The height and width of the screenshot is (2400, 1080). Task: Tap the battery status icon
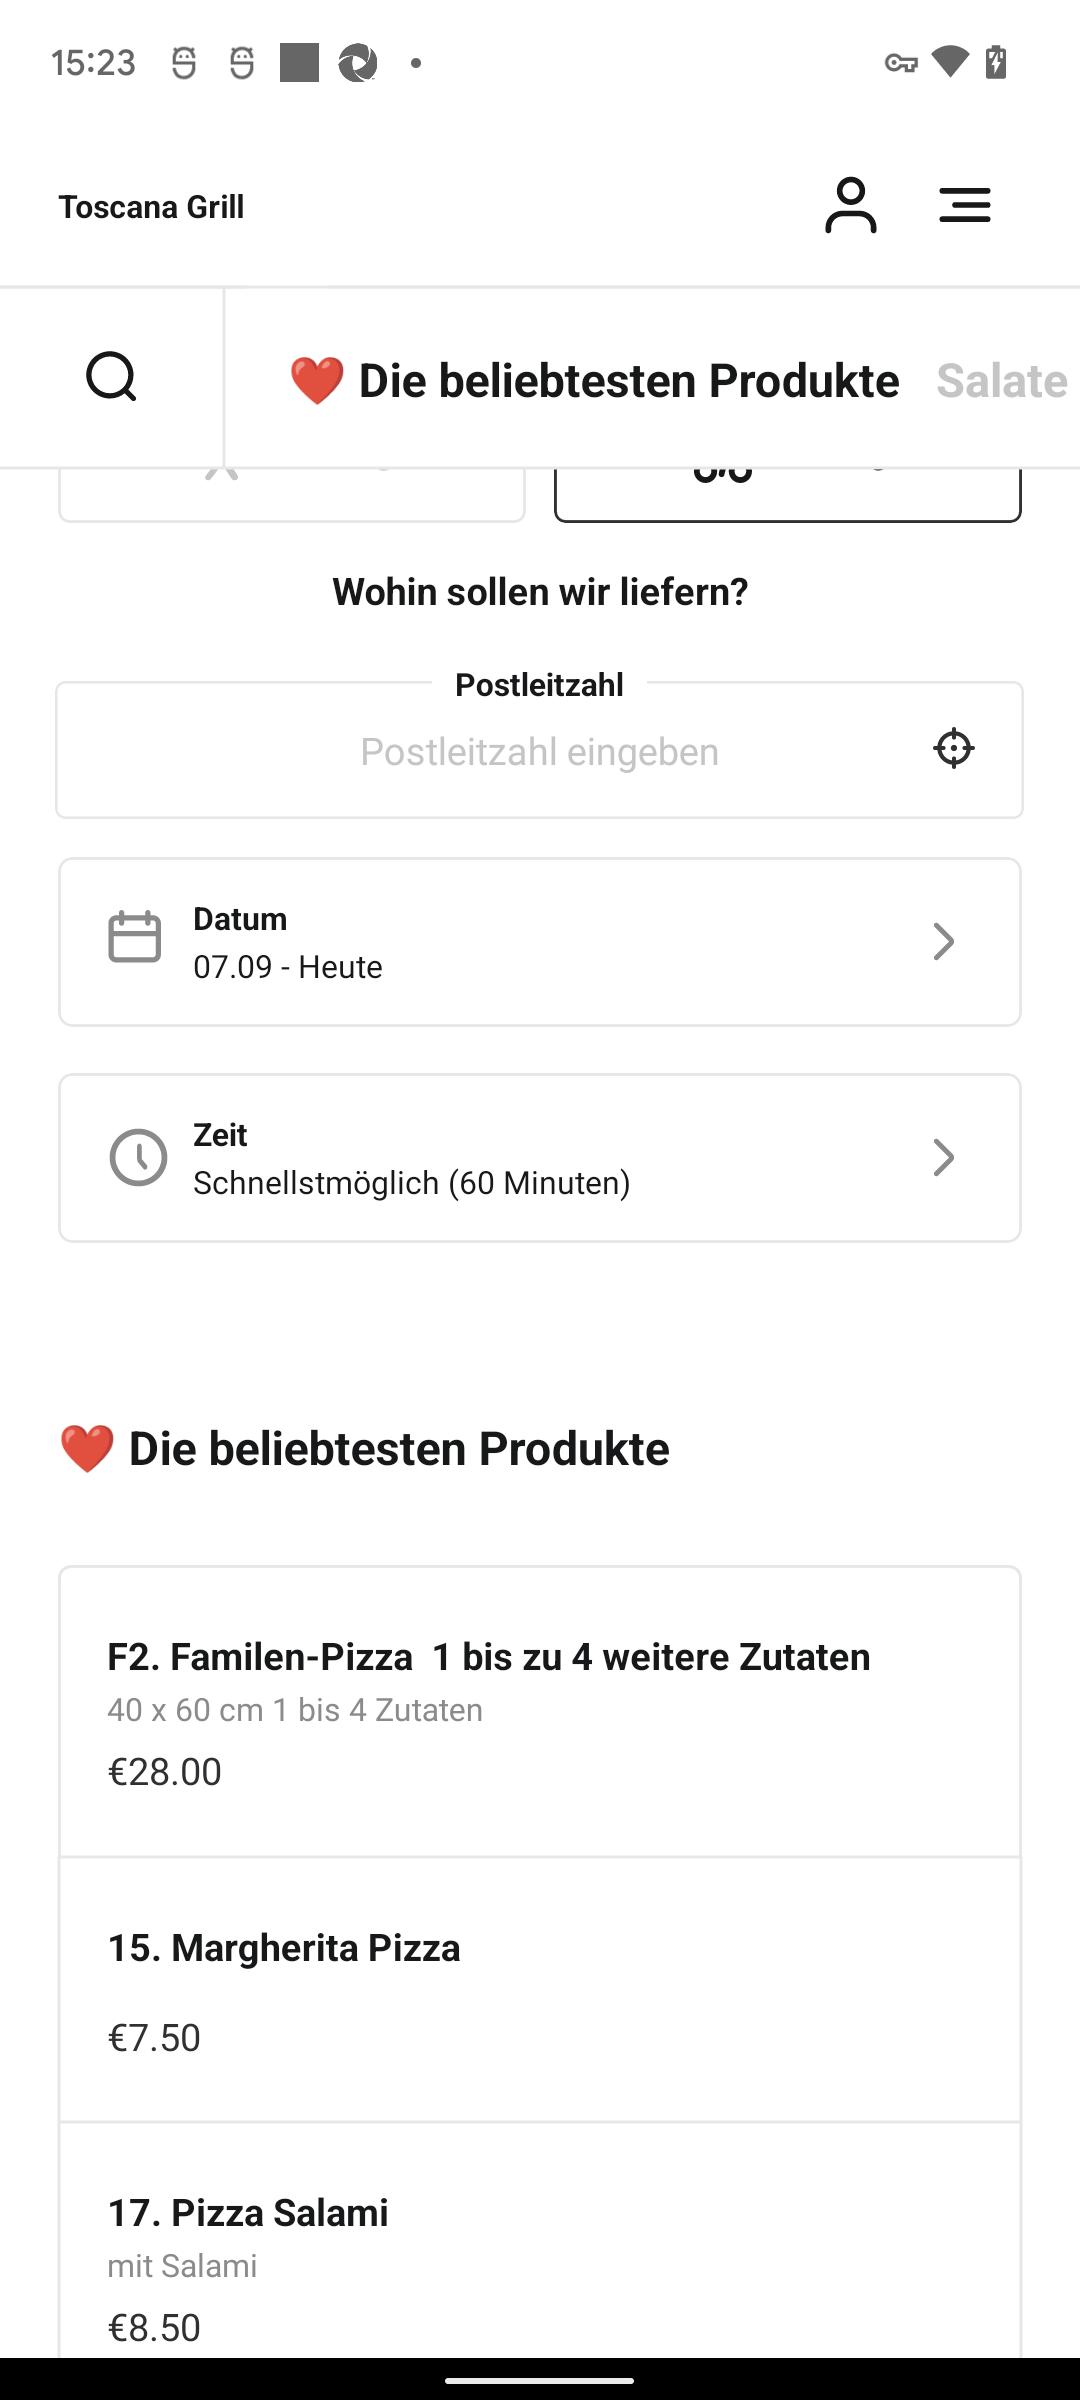click(996, 62)
